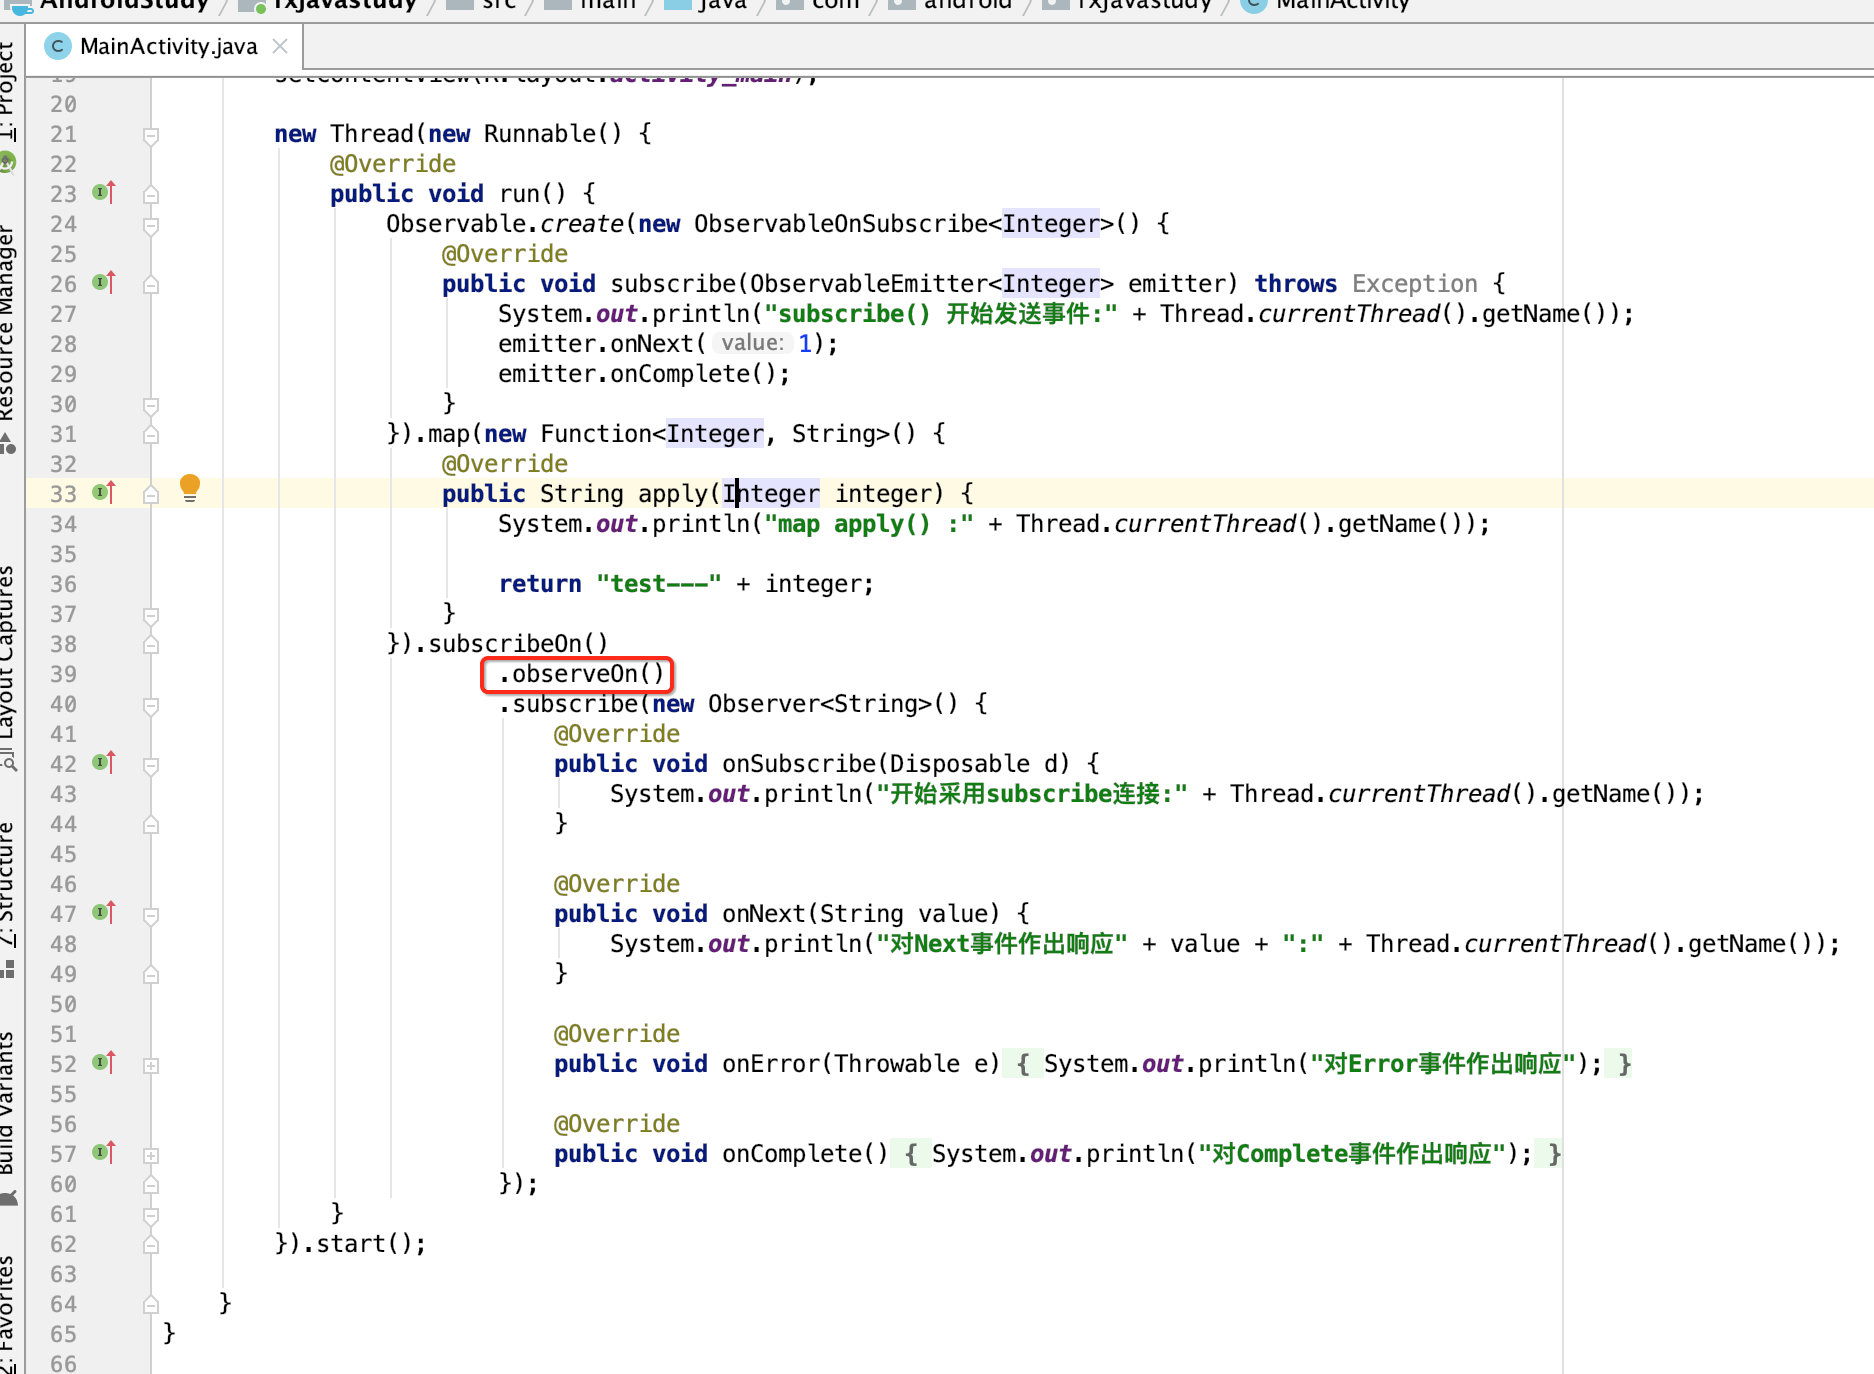Collapse the Observable.create fold at line 24
This screenshot has height=1374, width=1874.
[x=151, y=225]
